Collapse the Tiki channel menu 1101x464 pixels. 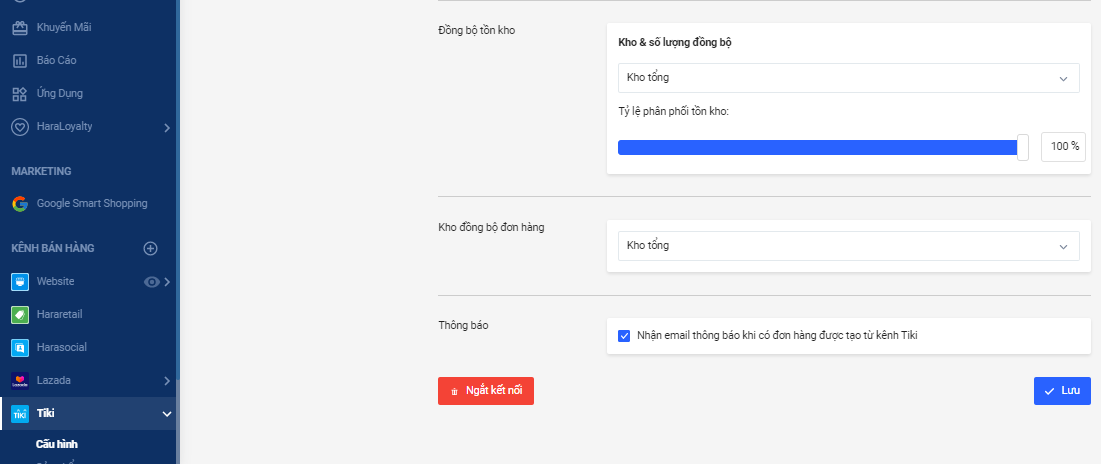pos(167,414)
